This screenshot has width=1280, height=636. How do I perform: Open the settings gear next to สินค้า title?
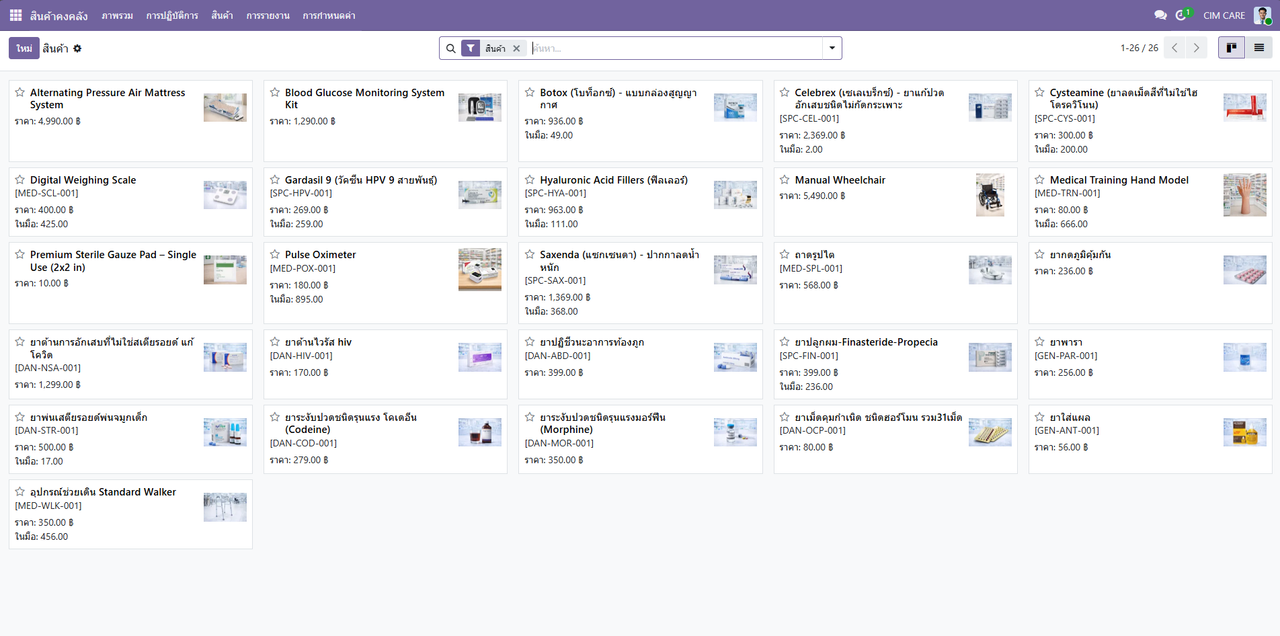[77, 48]
